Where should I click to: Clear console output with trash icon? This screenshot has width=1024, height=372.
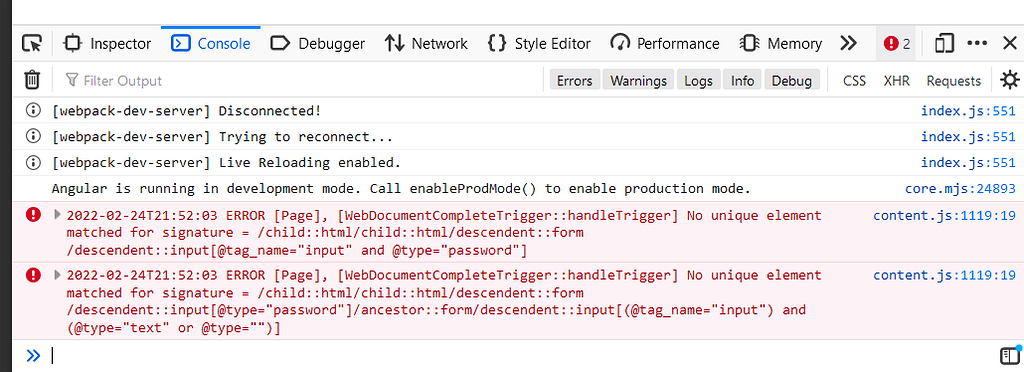pyautogui.click(x=32, y=80)
